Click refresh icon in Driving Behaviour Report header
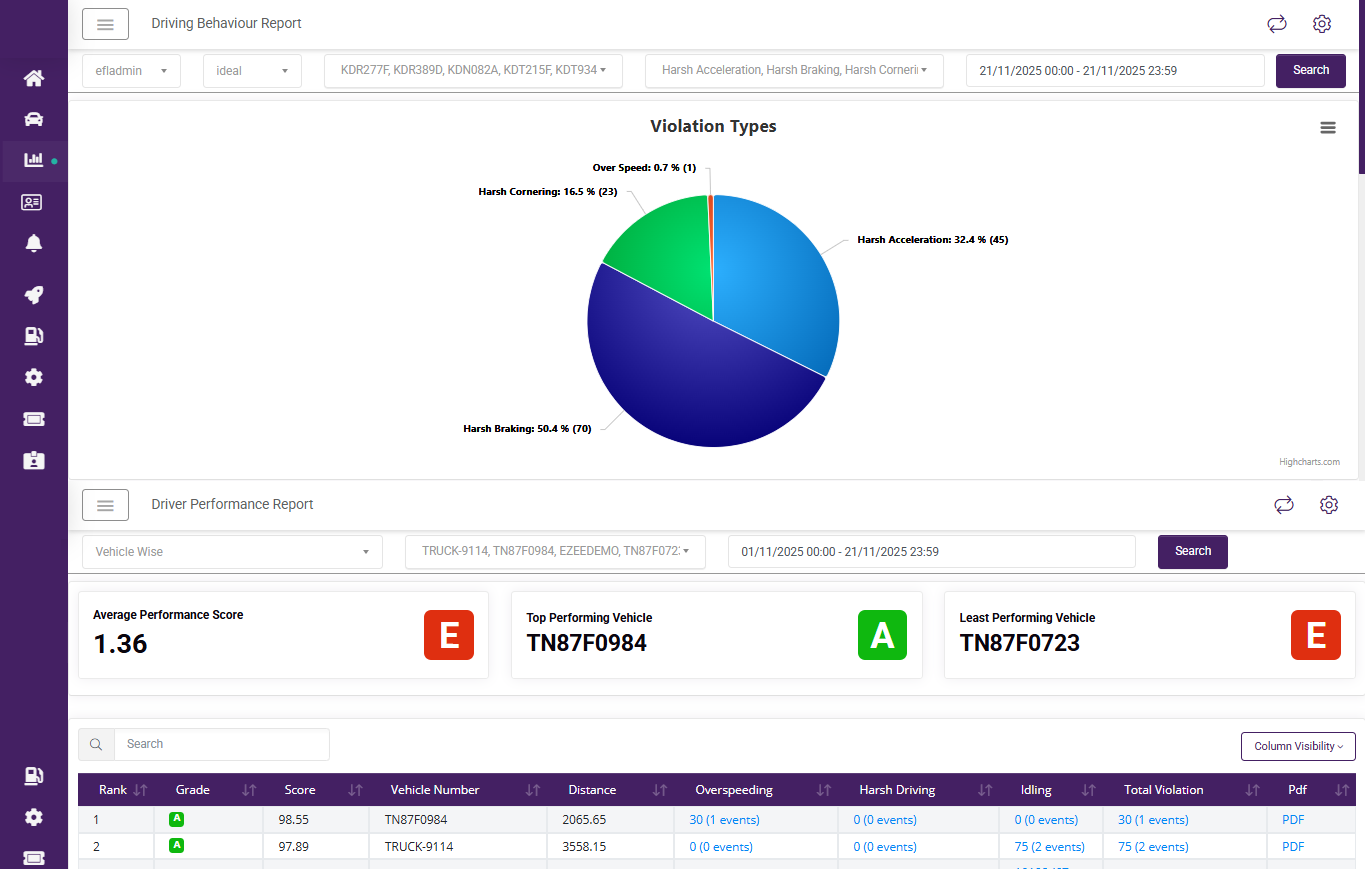The height and width of the screenshot is (869, 1365). (x=1276, y=24)
